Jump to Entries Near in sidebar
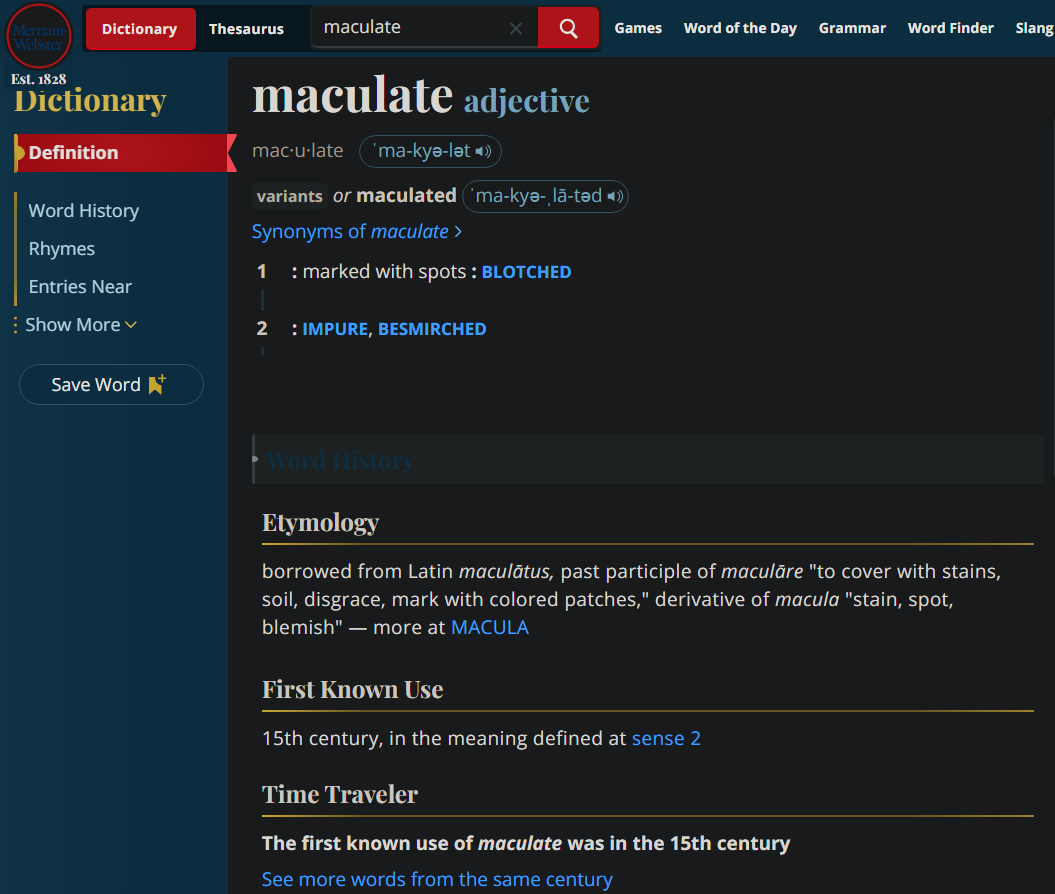 click(80, 287)
